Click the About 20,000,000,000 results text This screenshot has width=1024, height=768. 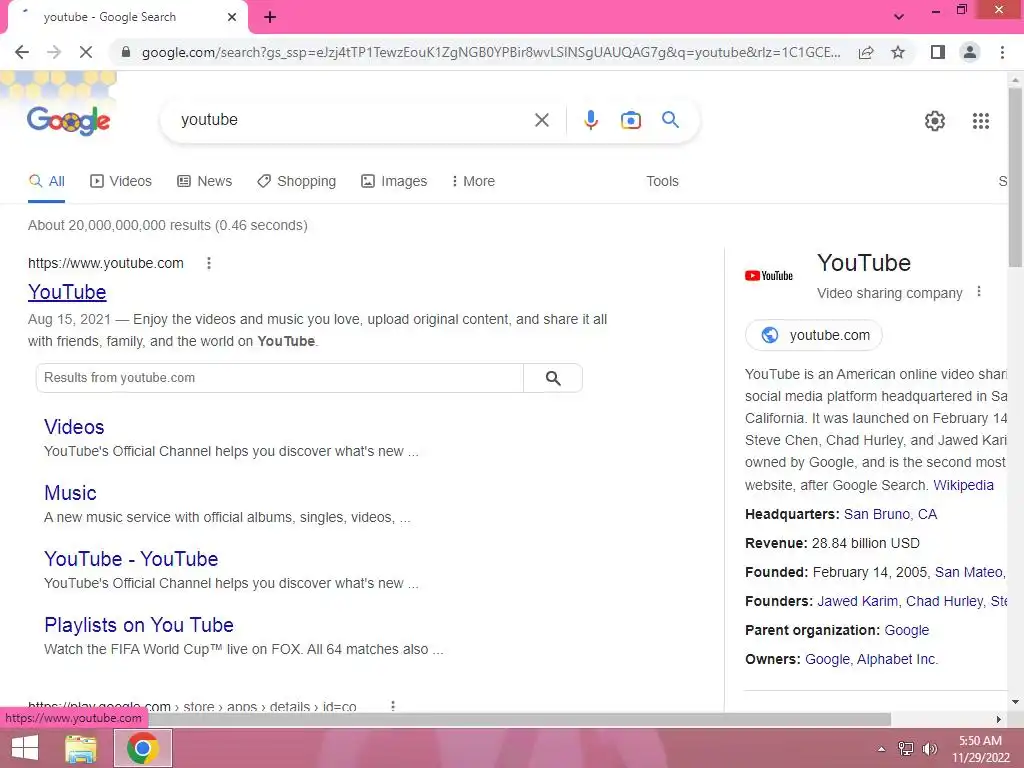[x=168, y=225]
